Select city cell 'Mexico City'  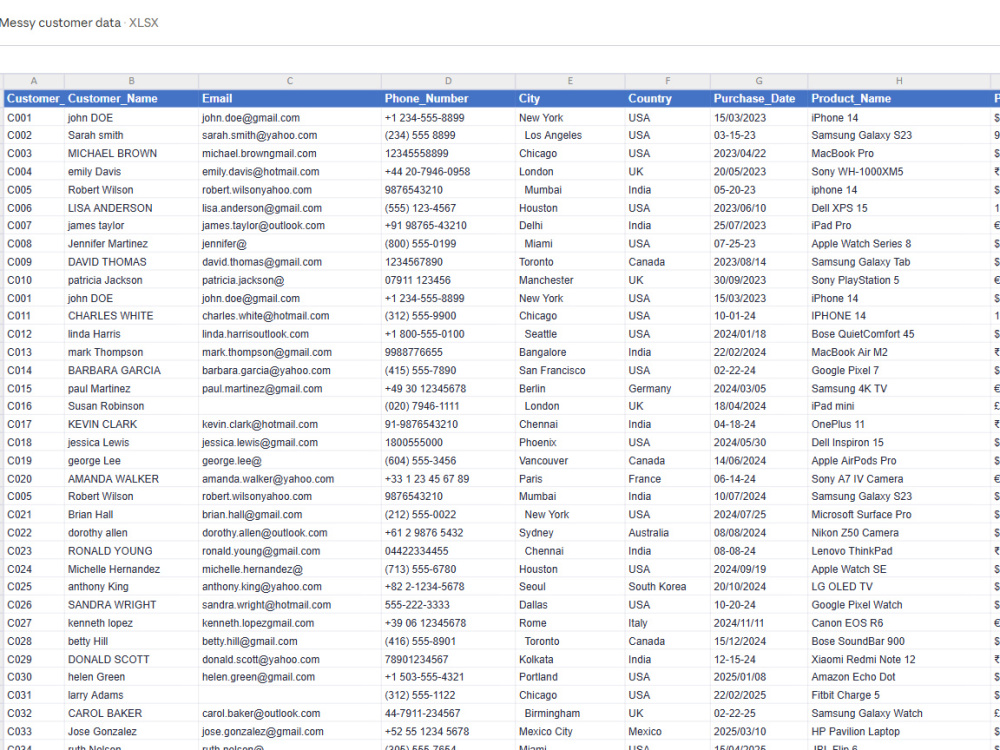[x=570, y=732]
